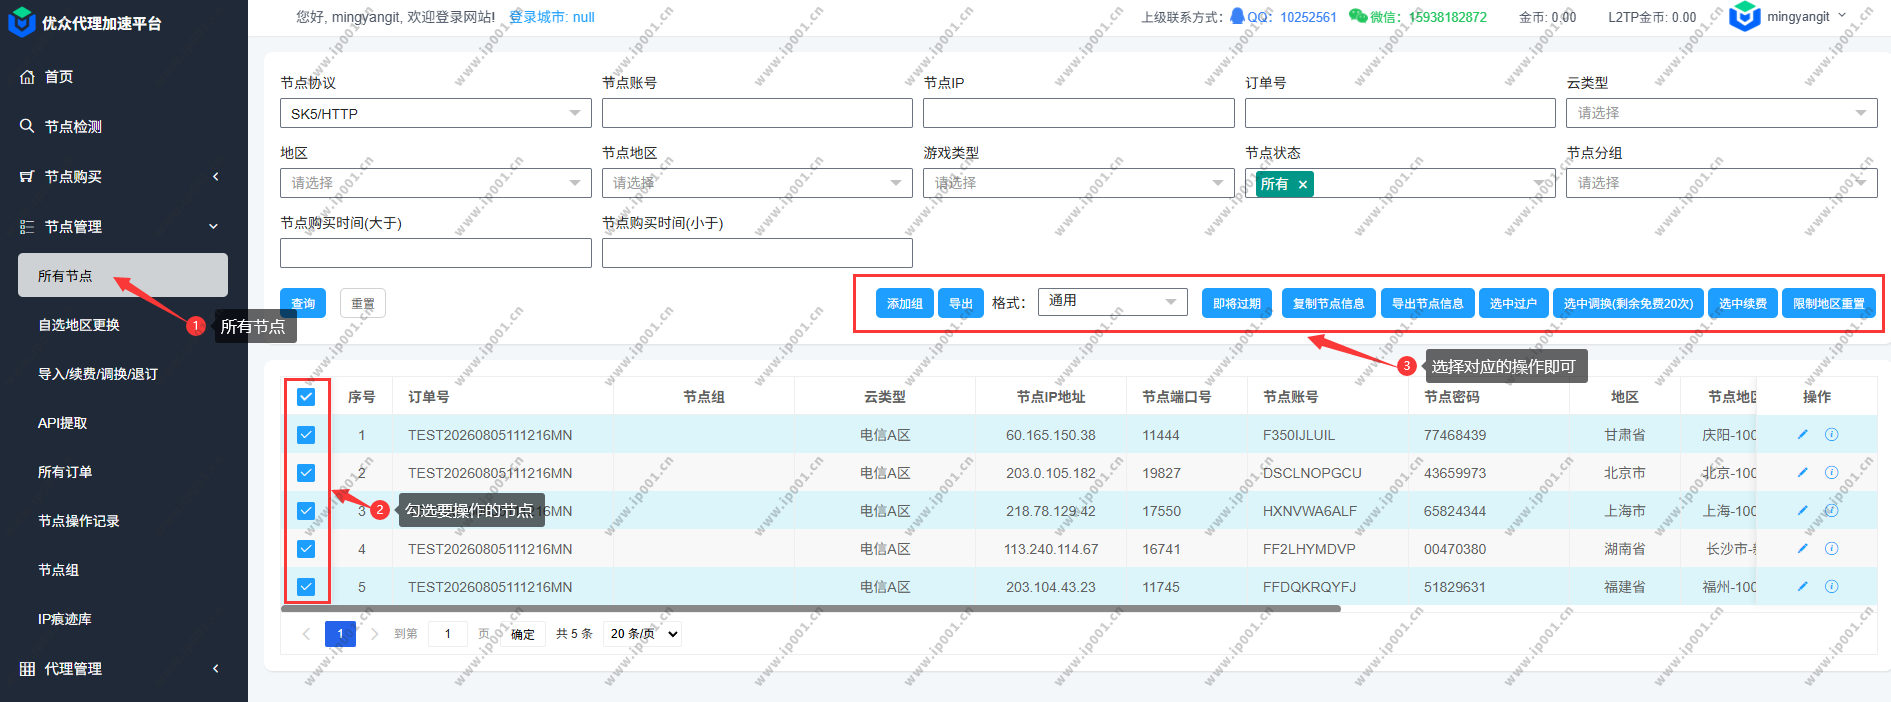Open IP痕迹库 in sidebar
The height and width of the screenshot is (702, 1891).
[65, 619]
